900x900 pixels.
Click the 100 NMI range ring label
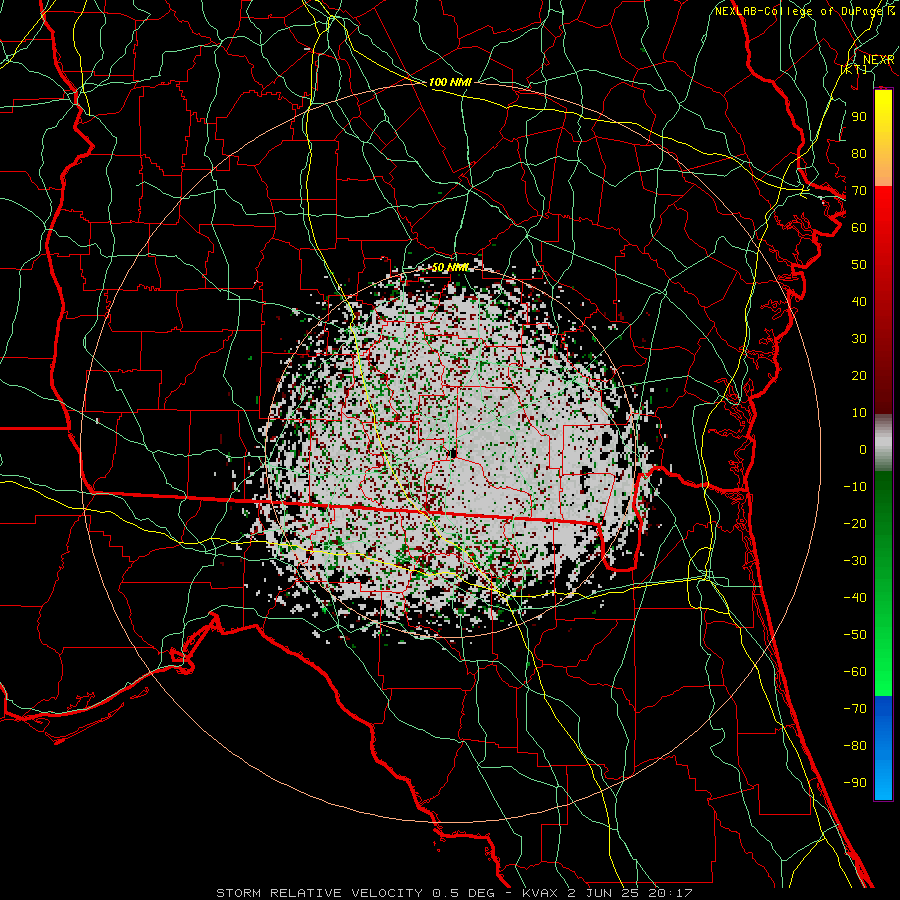[x=450, y=82]
